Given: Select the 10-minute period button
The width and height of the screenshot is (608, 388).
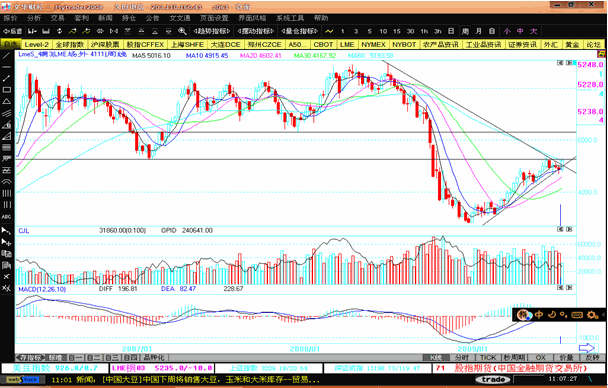Looking at the screenshot, I should coord(383,31).
